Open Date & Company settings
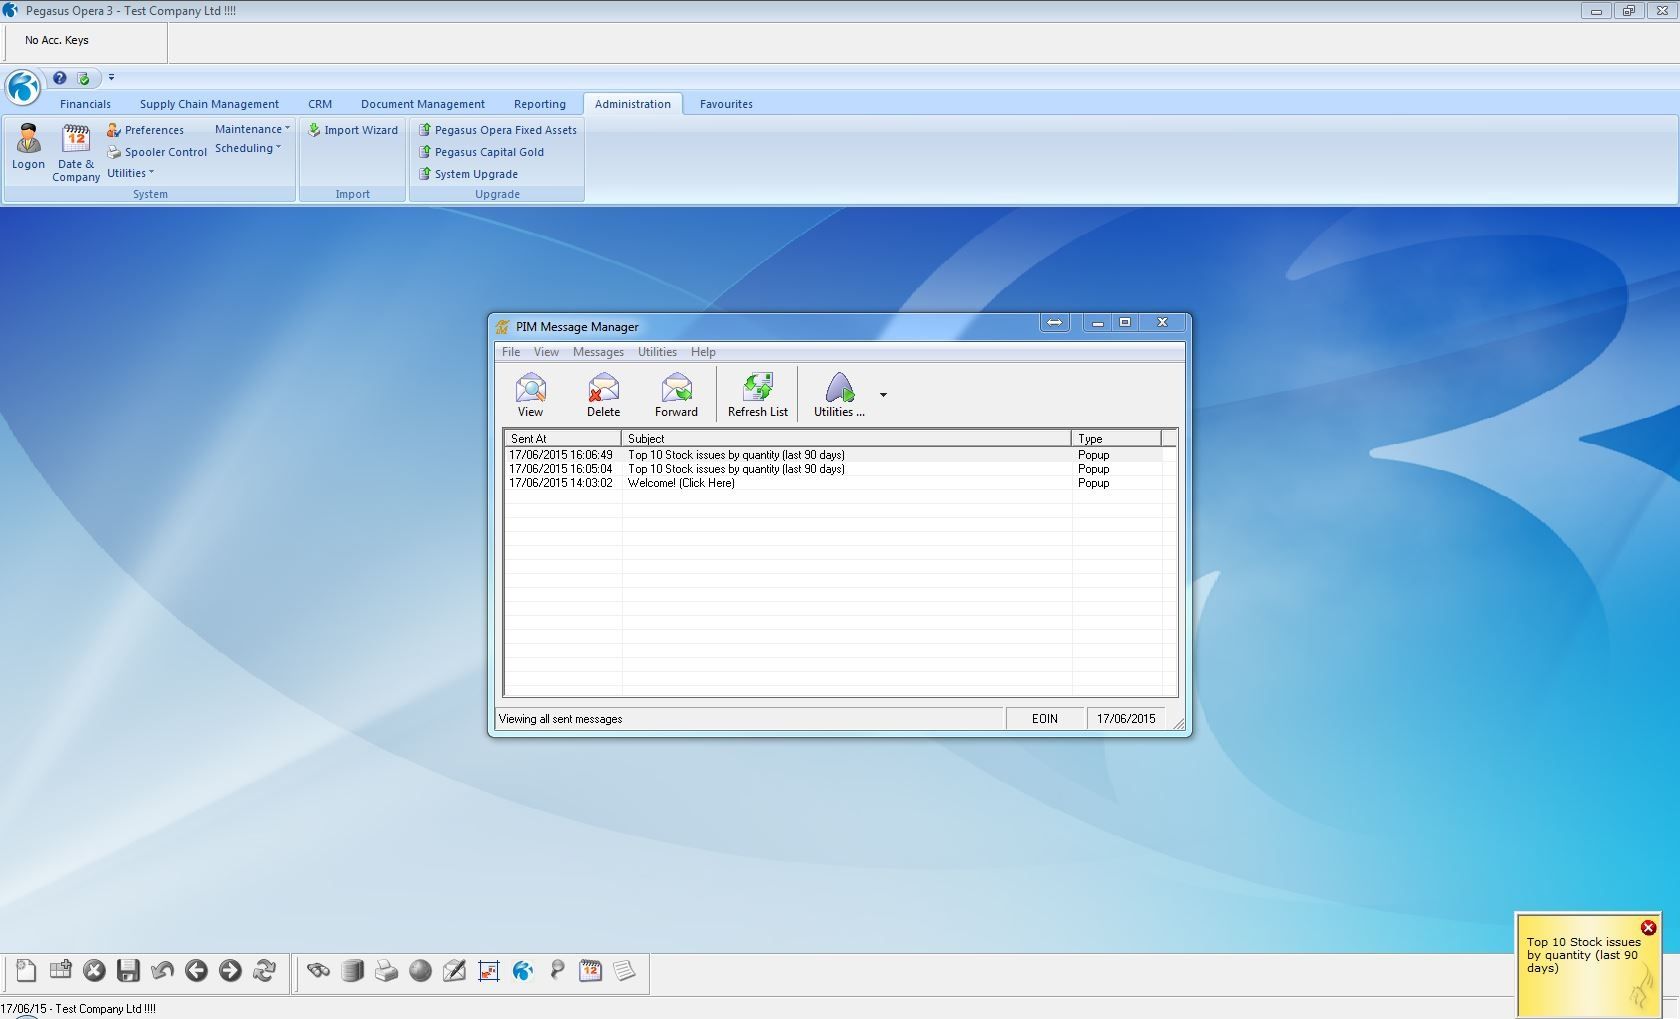Image resolution: width=1680 pixels, height=1019 pixels. click(76, 152)
